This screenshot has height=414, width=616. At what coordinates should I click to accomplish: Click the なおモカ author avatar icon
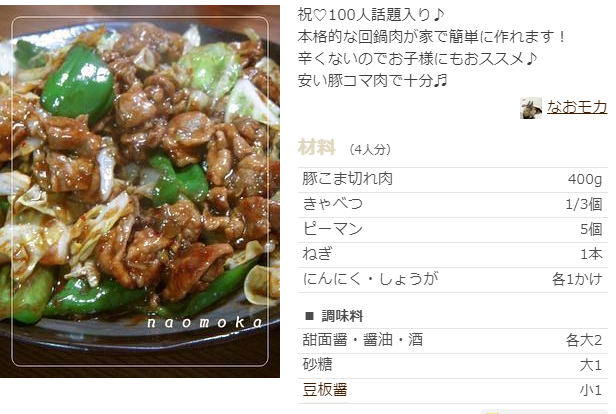point(531,108)
